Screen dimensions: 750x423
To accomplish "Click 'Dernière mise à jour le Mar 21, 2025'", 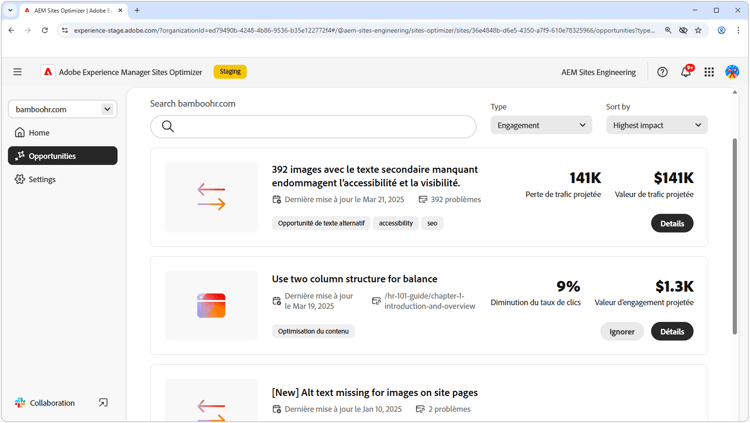I will (x=344, y=200).
